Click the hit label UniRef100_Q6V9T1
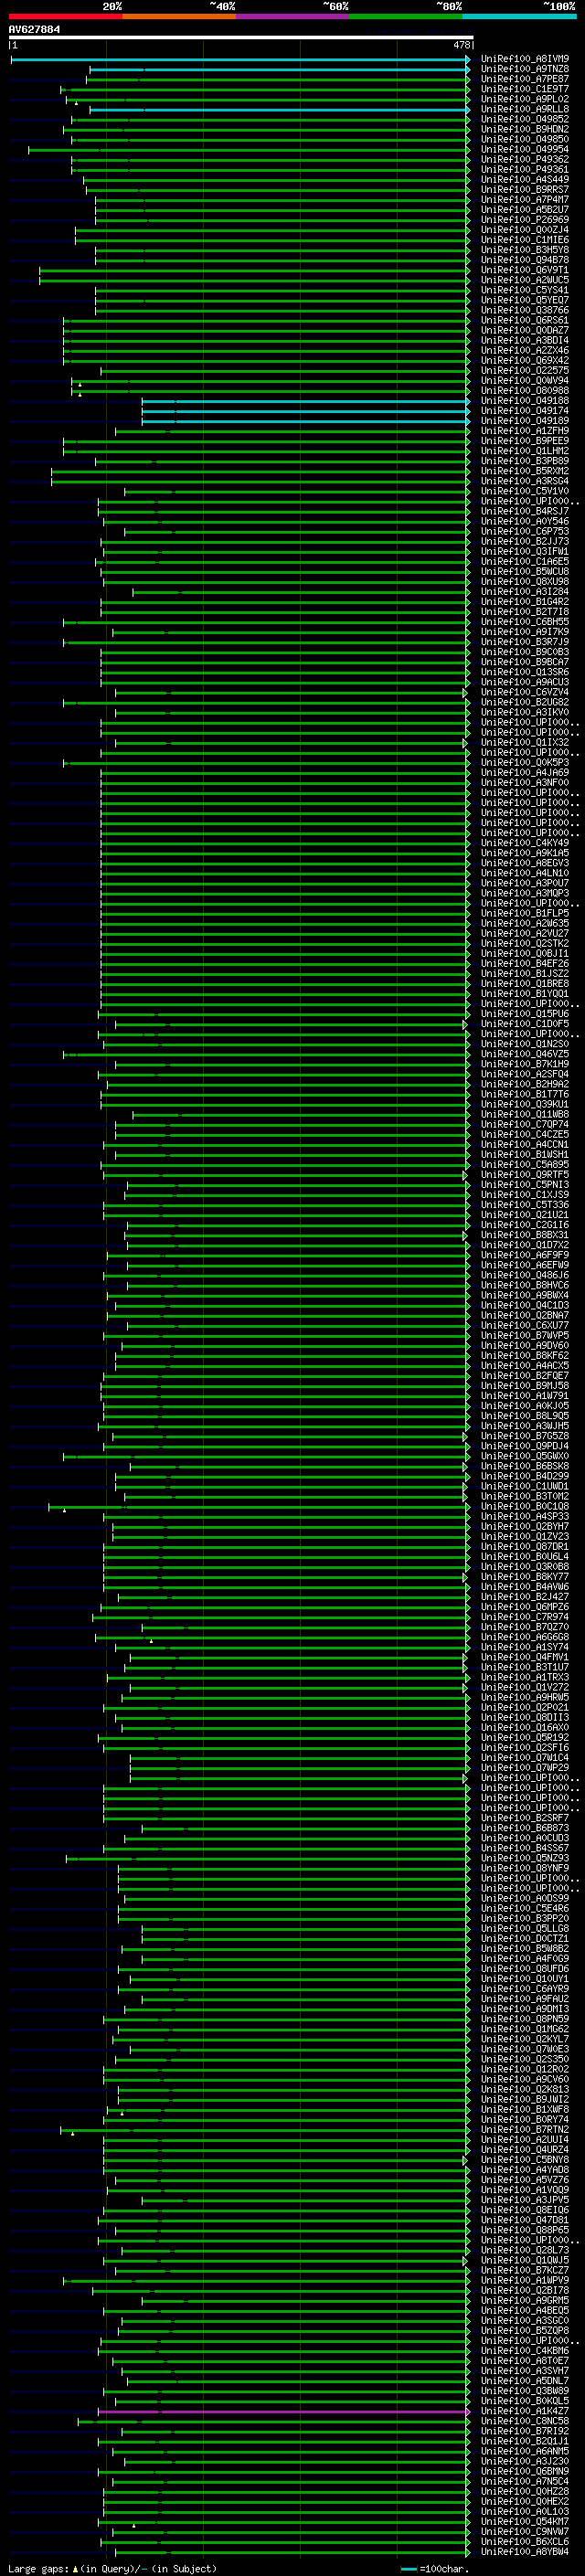The width and height of the screenshot is (585, 2576). click(525, 270)
